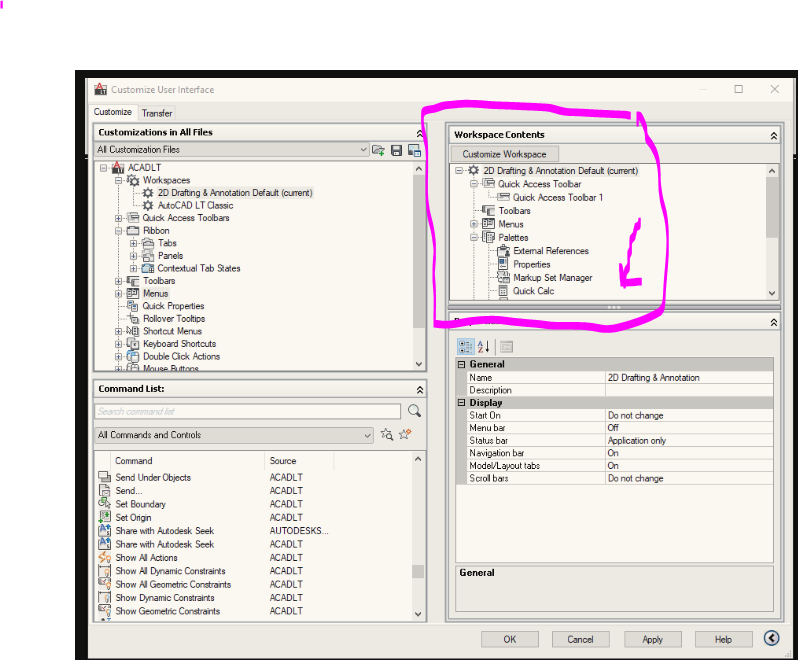Viewport: 798px width, 660px height.
Task: Click the Help button
Action: click(723, 639)
